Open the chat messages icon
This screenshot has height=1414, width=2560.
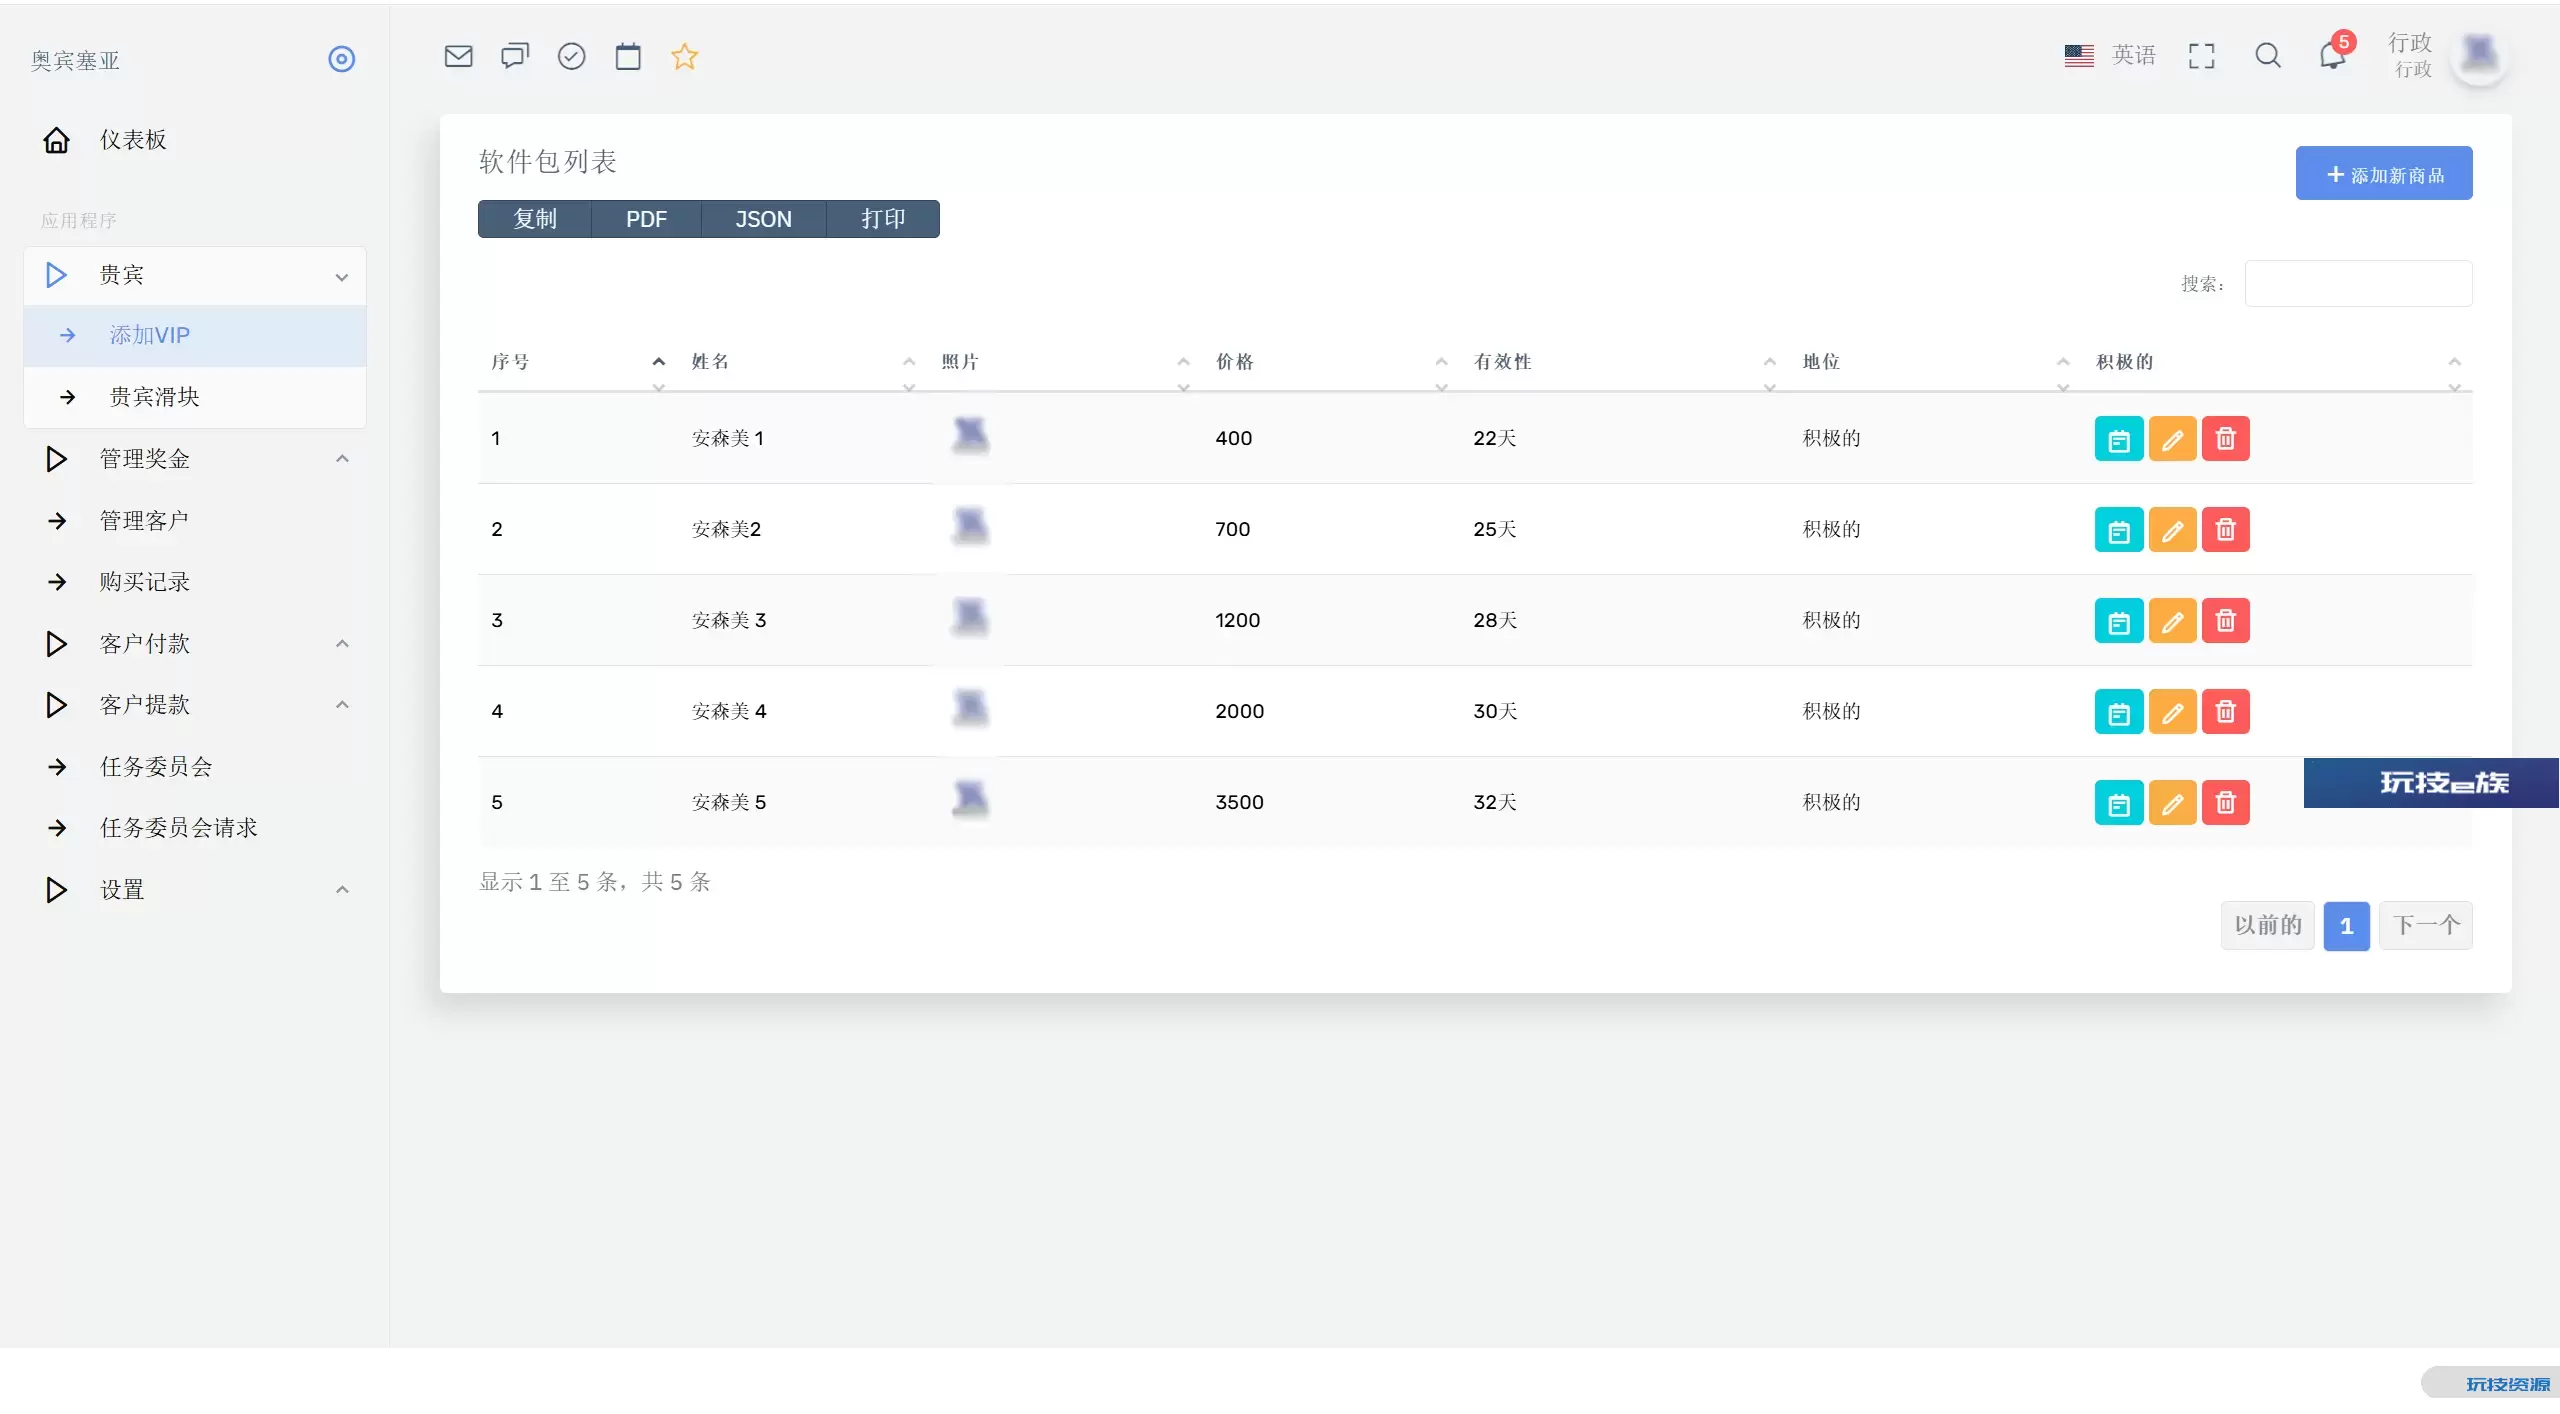point(515,56)
